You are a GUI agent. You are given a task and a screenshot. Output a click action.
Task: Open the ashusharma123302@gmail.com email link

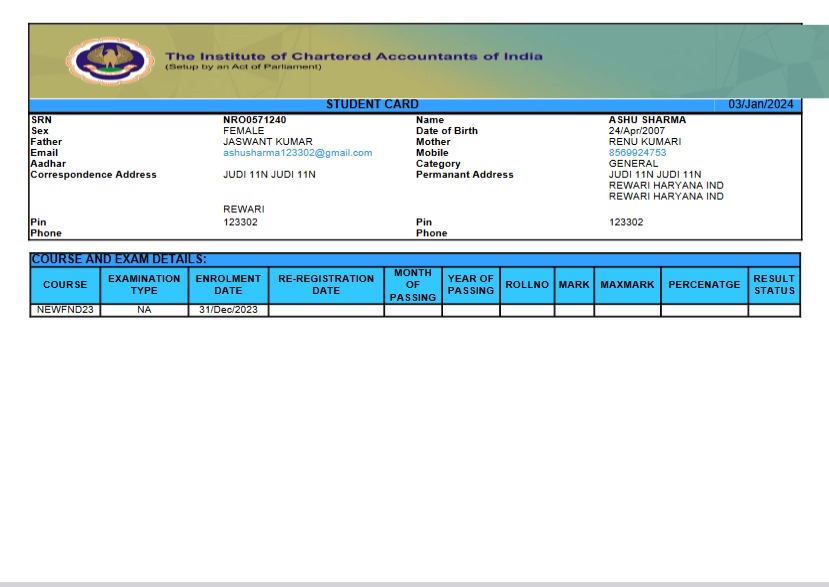click(297, 153)
